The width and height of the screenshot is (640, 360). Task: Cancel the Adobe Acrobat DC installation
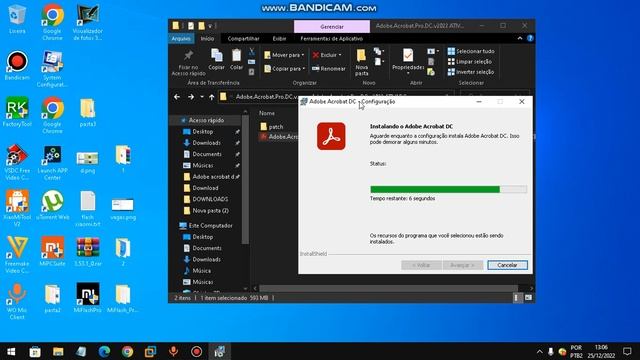coord(507,265)
